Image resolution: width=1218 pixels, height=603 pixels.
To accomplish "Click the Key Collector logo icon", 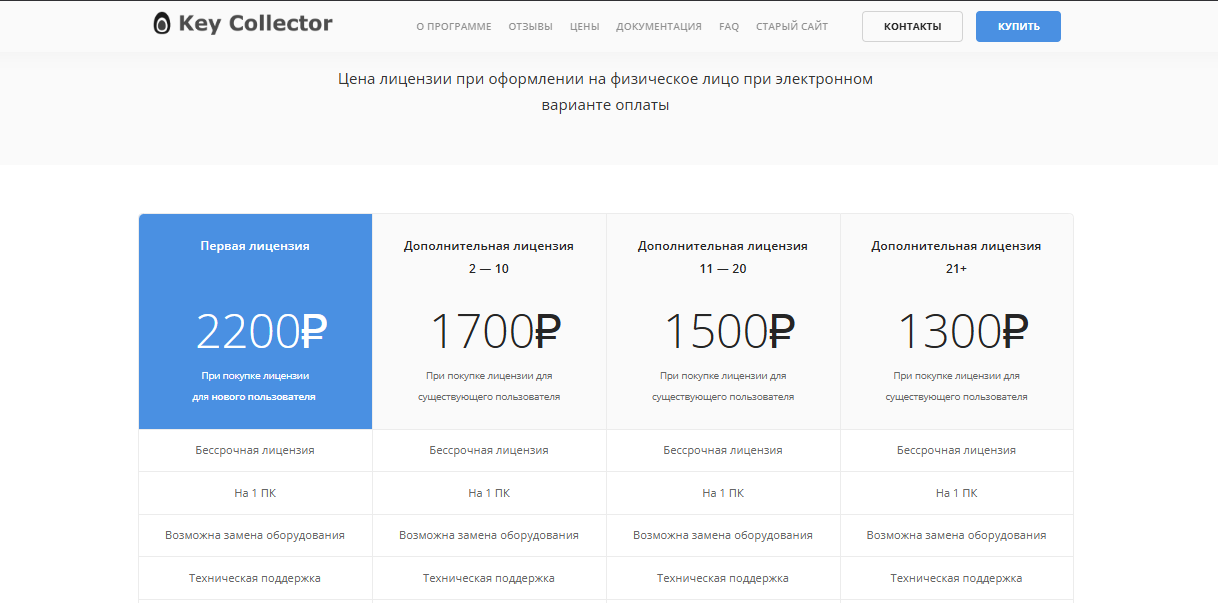I will (x=161, y=24).
